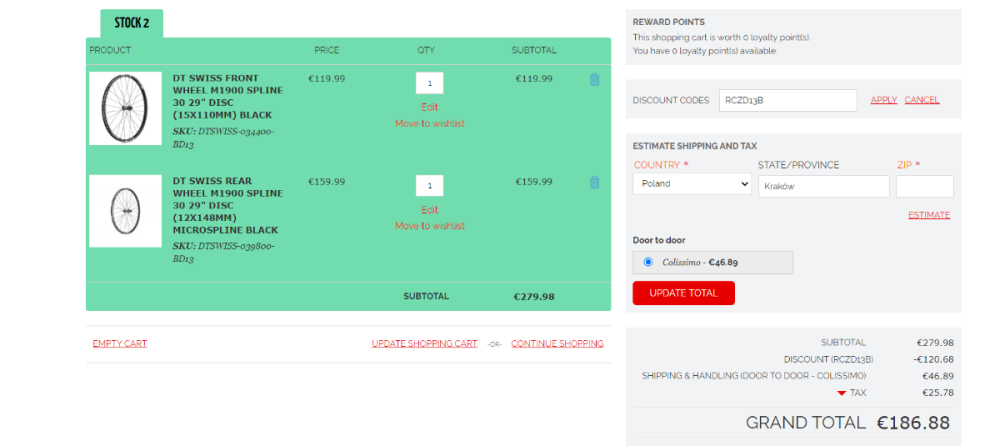
Task: Empty the shopping cart
Action: click(120, 343)
